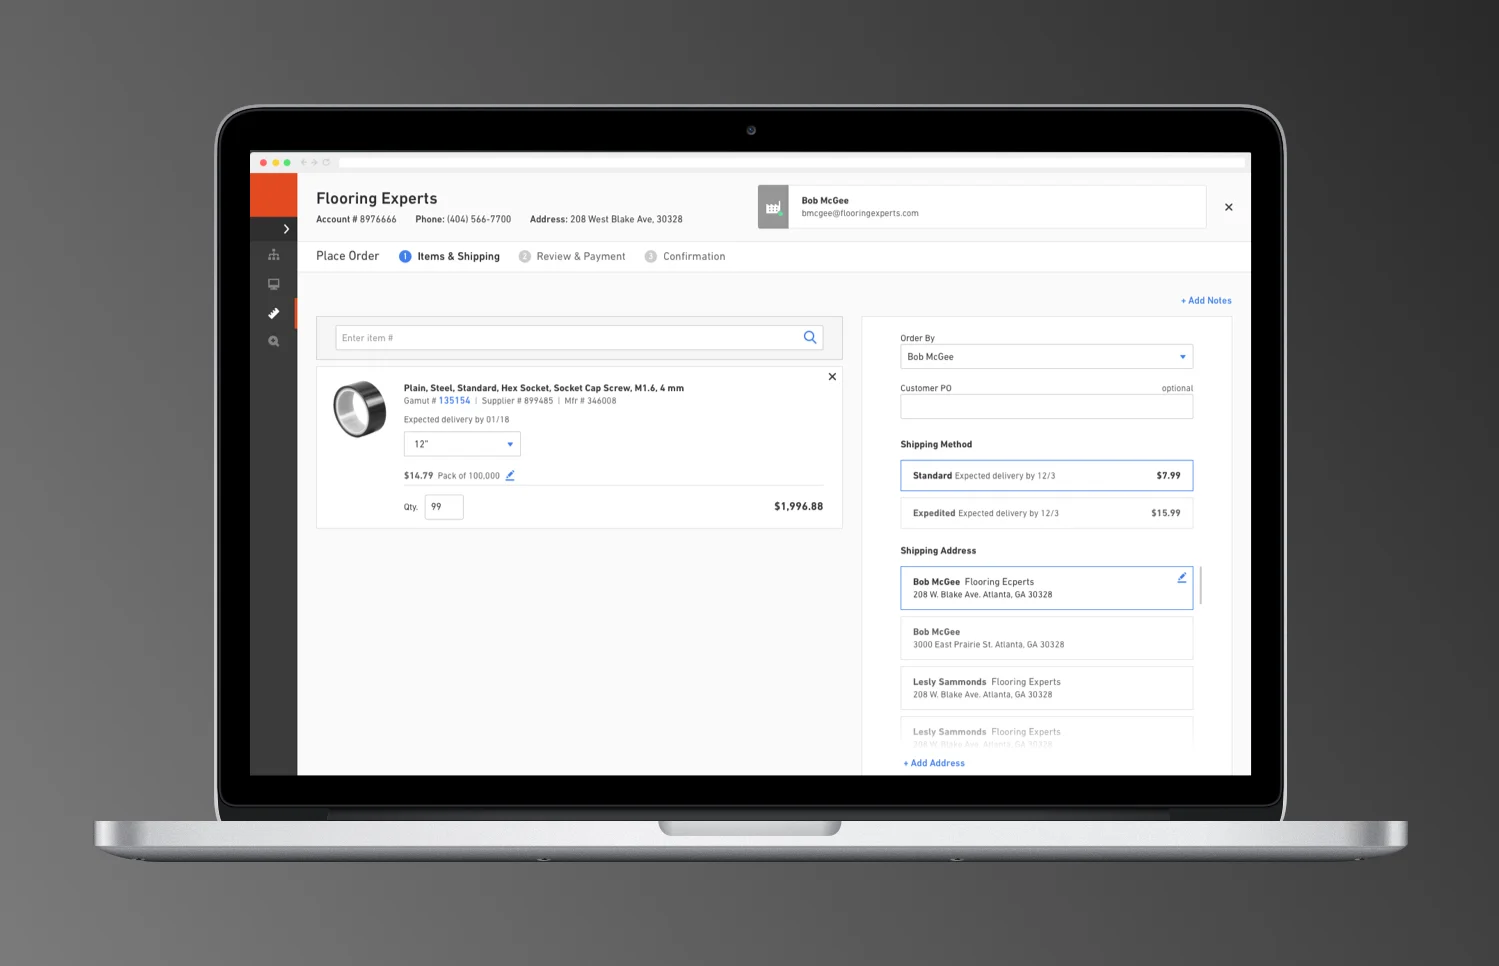The height and width of the screenshot is (966, 1499).
Task: Click the browser address bar
Action: (x=791, y=162)
